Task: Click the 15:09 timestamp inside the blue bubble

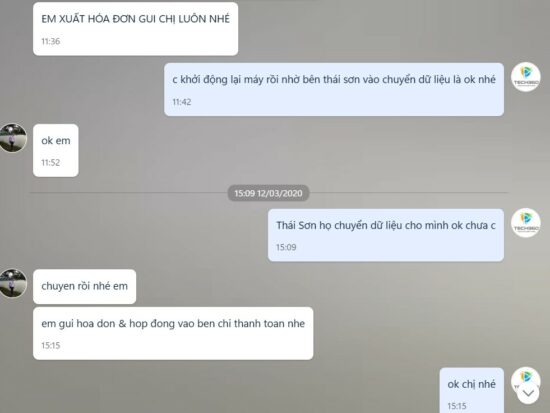Action: [286, 247]
